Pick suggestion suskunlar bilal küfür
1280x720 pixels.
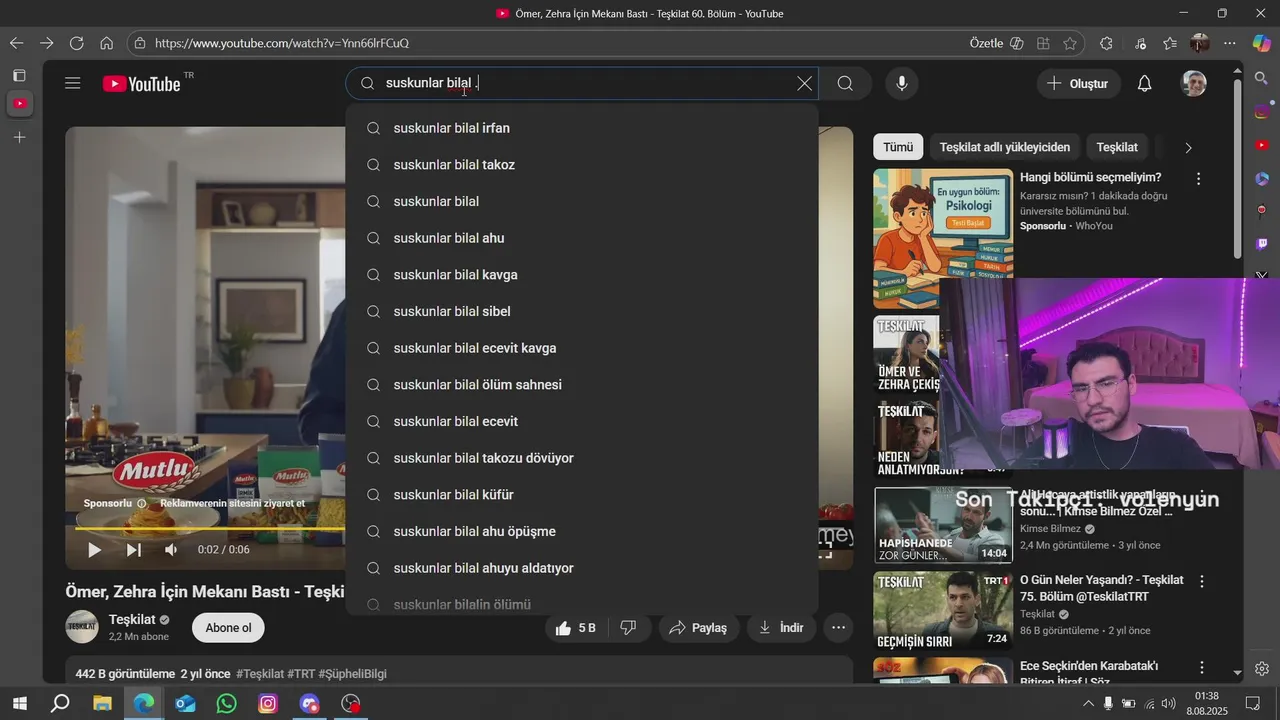pos(582,495)
